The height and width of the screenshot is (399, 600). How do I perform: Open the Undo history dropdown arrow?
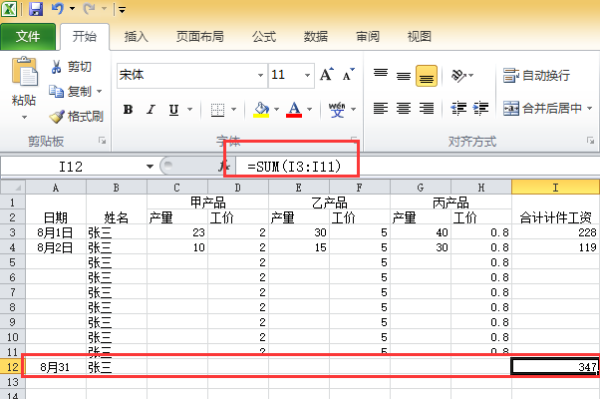(72, 9)
